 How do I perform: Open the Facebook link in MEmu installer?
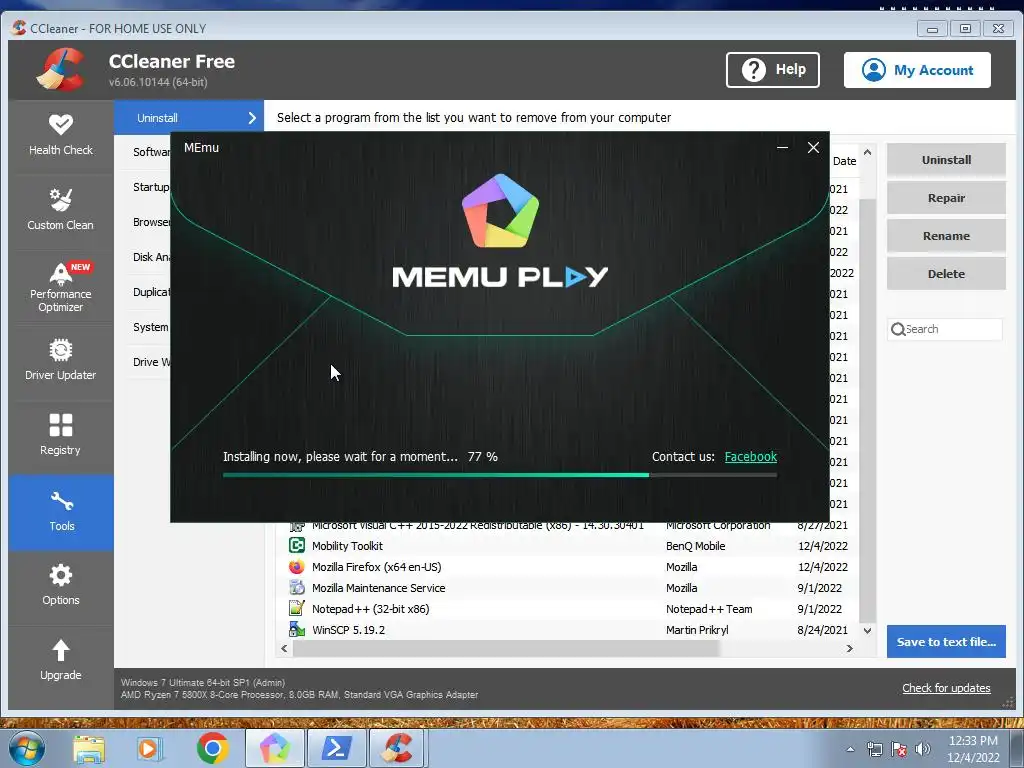[x=750, y=456]
